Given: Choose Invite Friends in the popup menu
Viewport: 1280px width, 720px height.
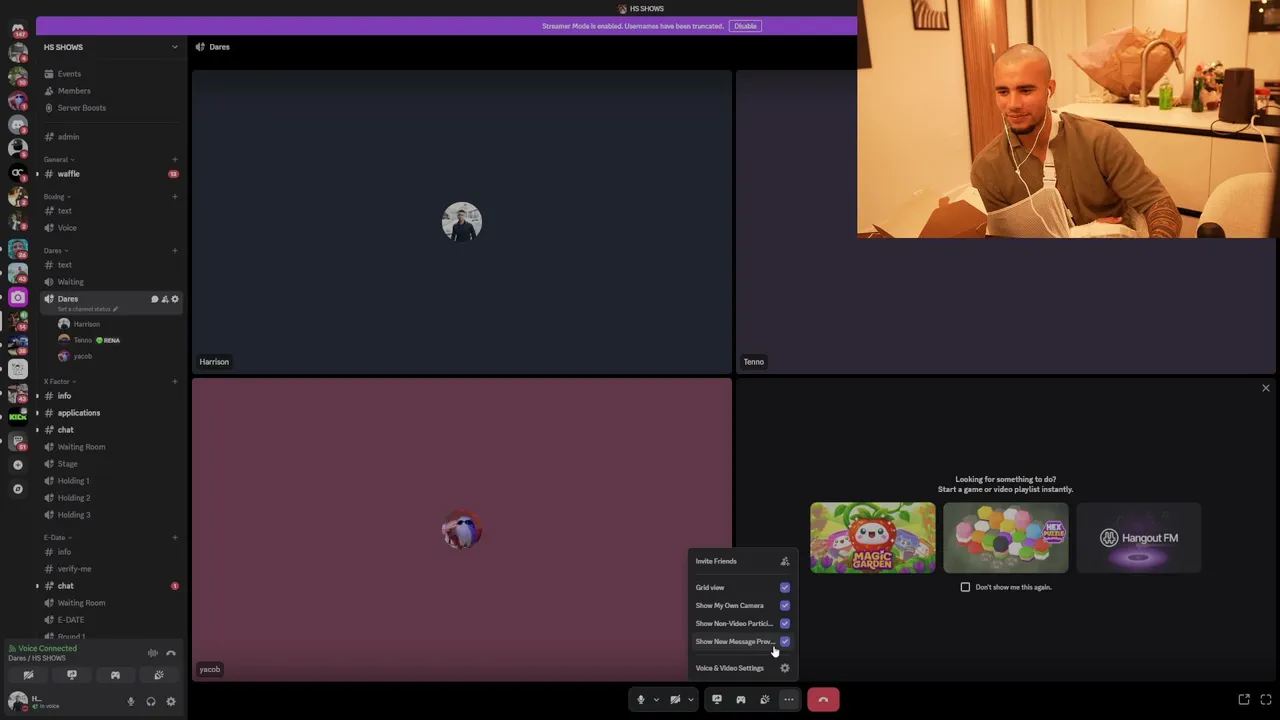Looking at the screenshot, I should (x=742, y=561).
